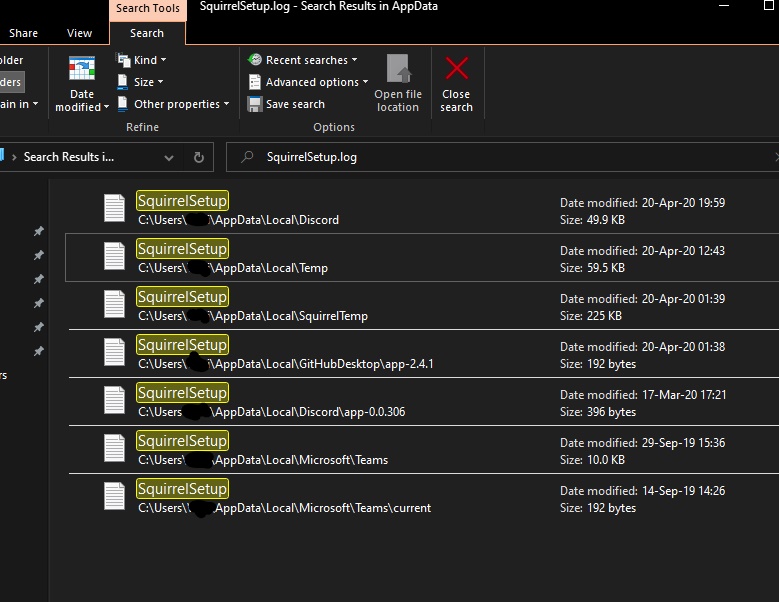This screenshot has width=779, height=602.
Task: Click the Kind filter icon
Action: pos(123,60)
